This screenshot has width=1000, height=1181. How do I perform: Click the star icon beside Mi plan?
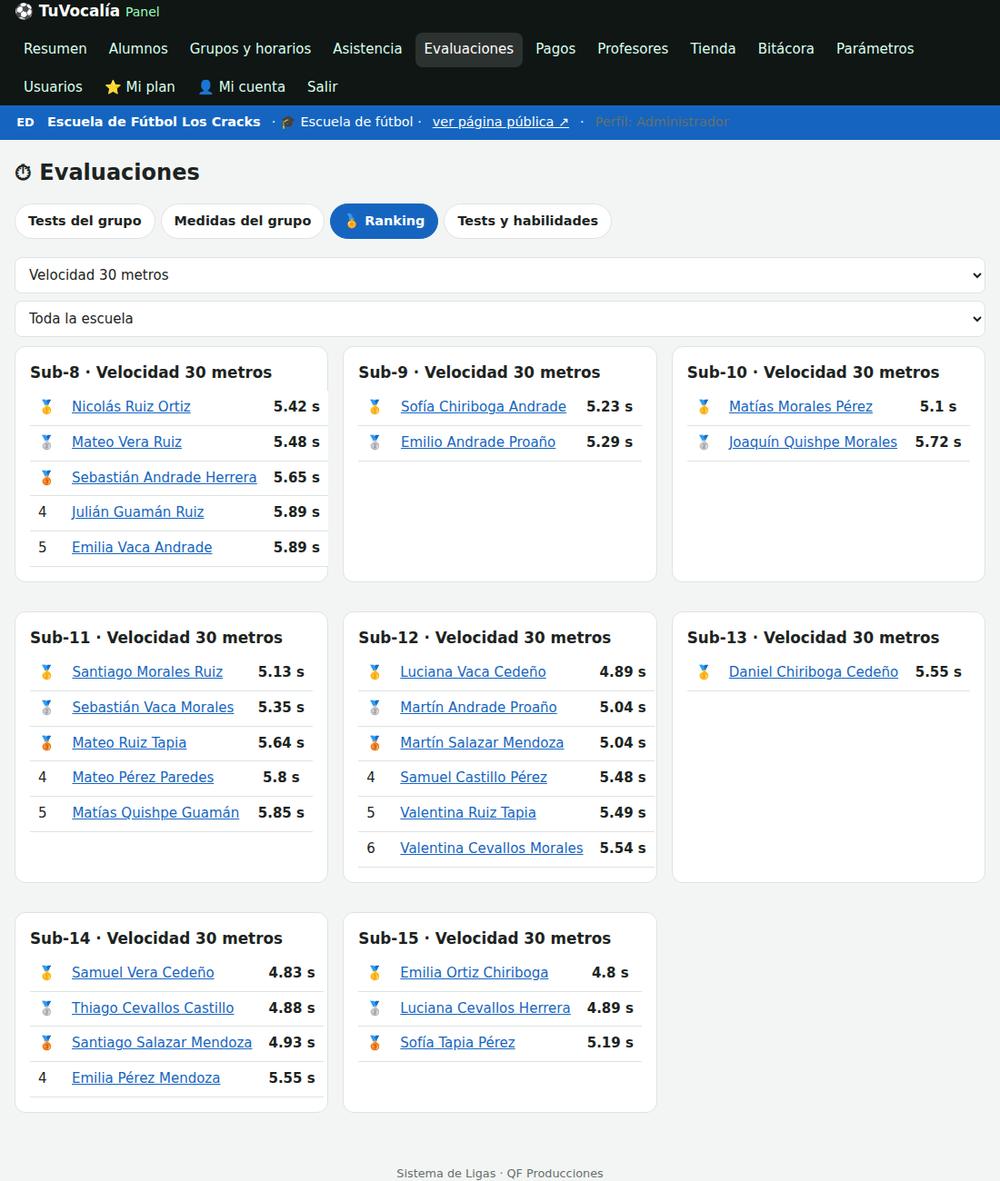[x=113, y=87]
